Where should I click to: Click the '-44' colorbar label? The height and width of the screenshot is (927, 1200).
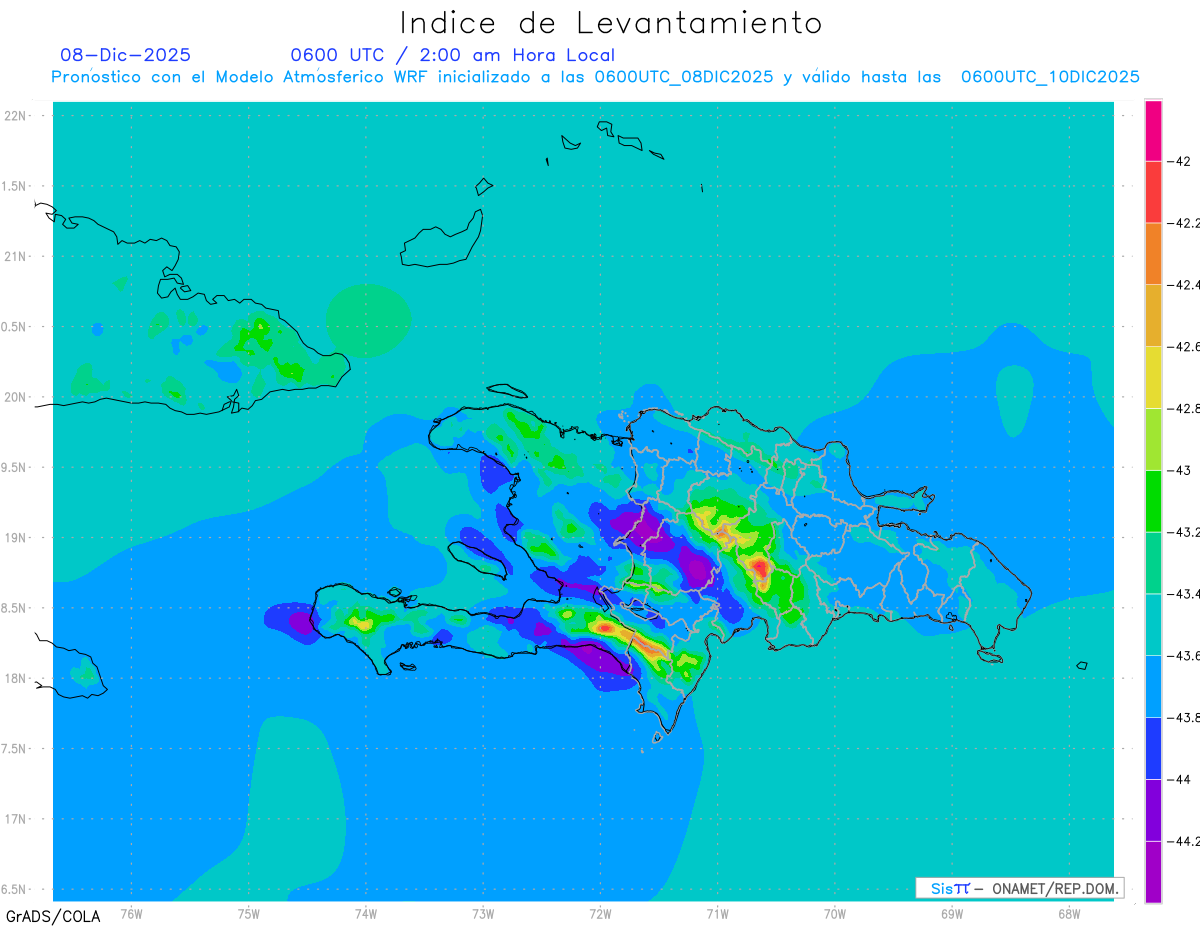click(1179, 779)
